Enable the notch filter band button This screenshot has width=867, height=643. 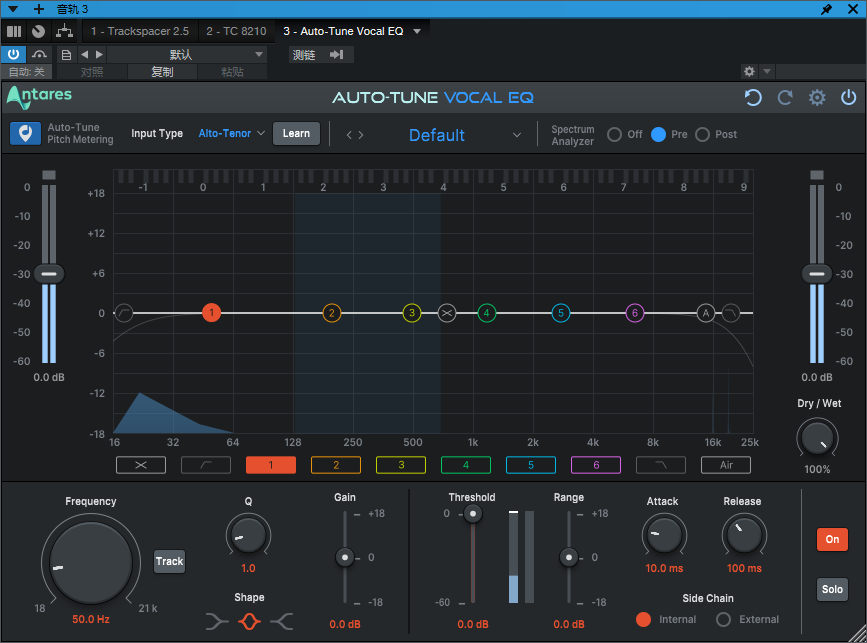tap(141, 465)
